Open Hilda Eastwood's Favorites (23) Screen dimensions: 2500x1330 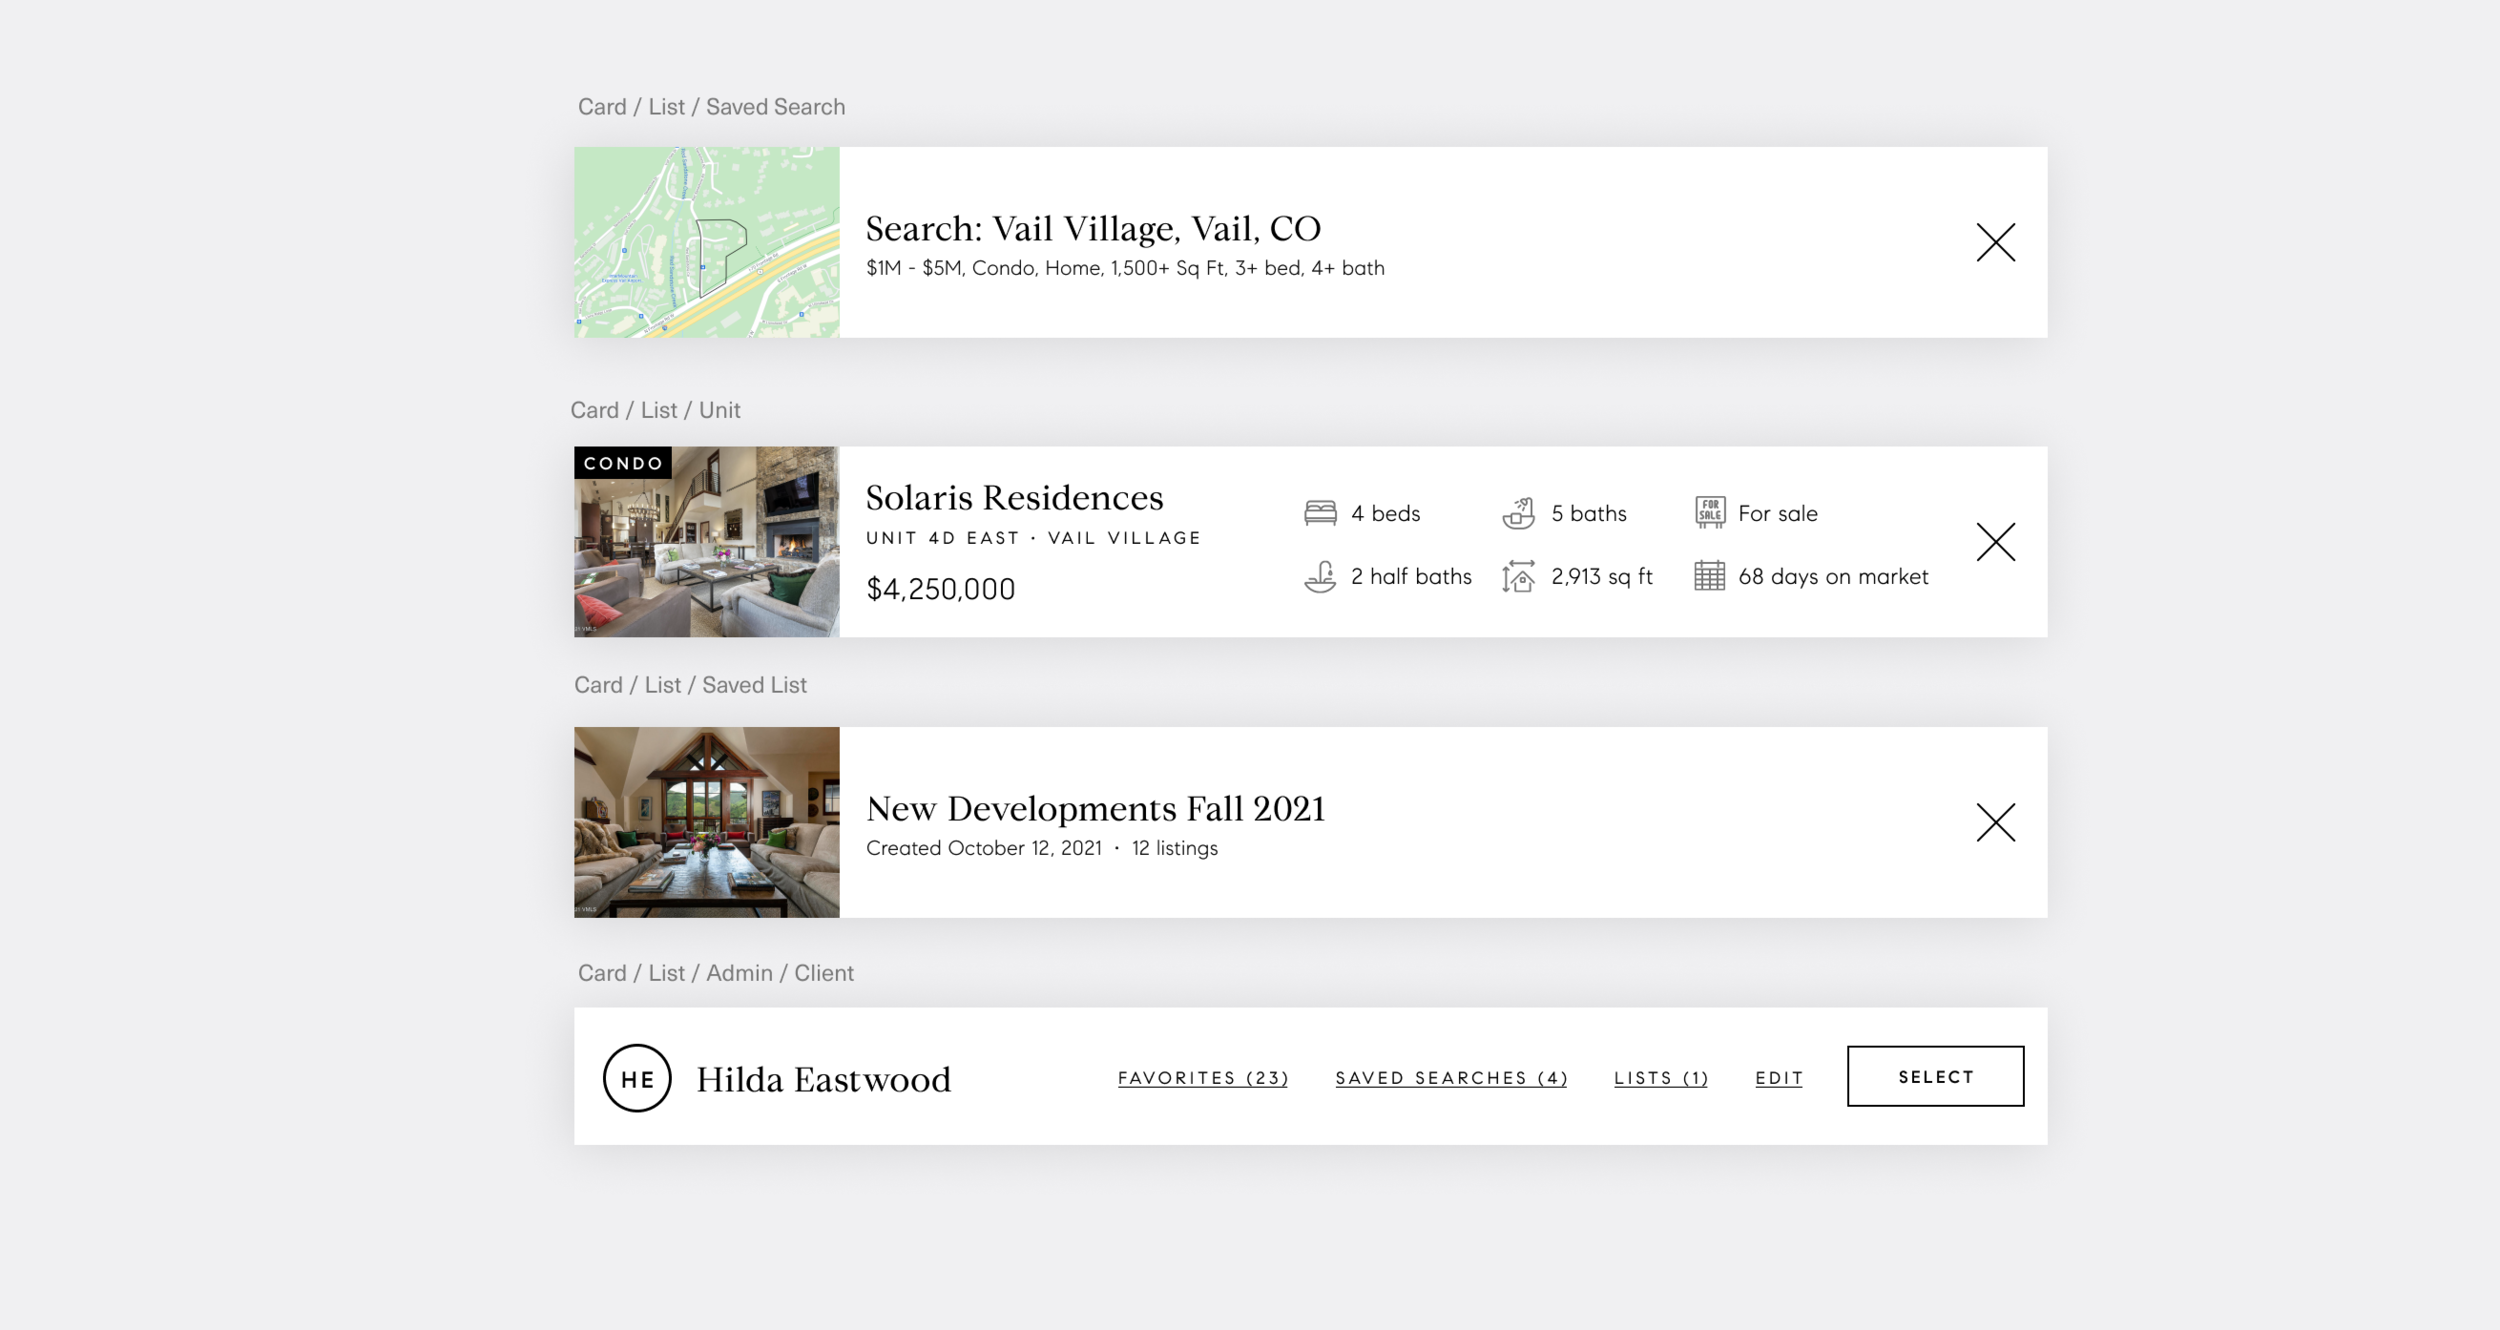point(1203,1078)
